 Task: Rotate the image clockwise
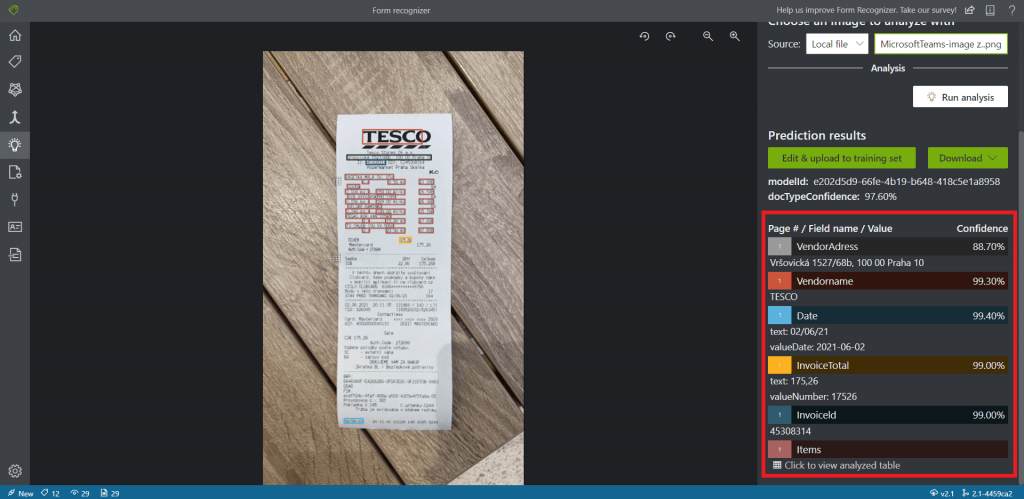(670, 36)
